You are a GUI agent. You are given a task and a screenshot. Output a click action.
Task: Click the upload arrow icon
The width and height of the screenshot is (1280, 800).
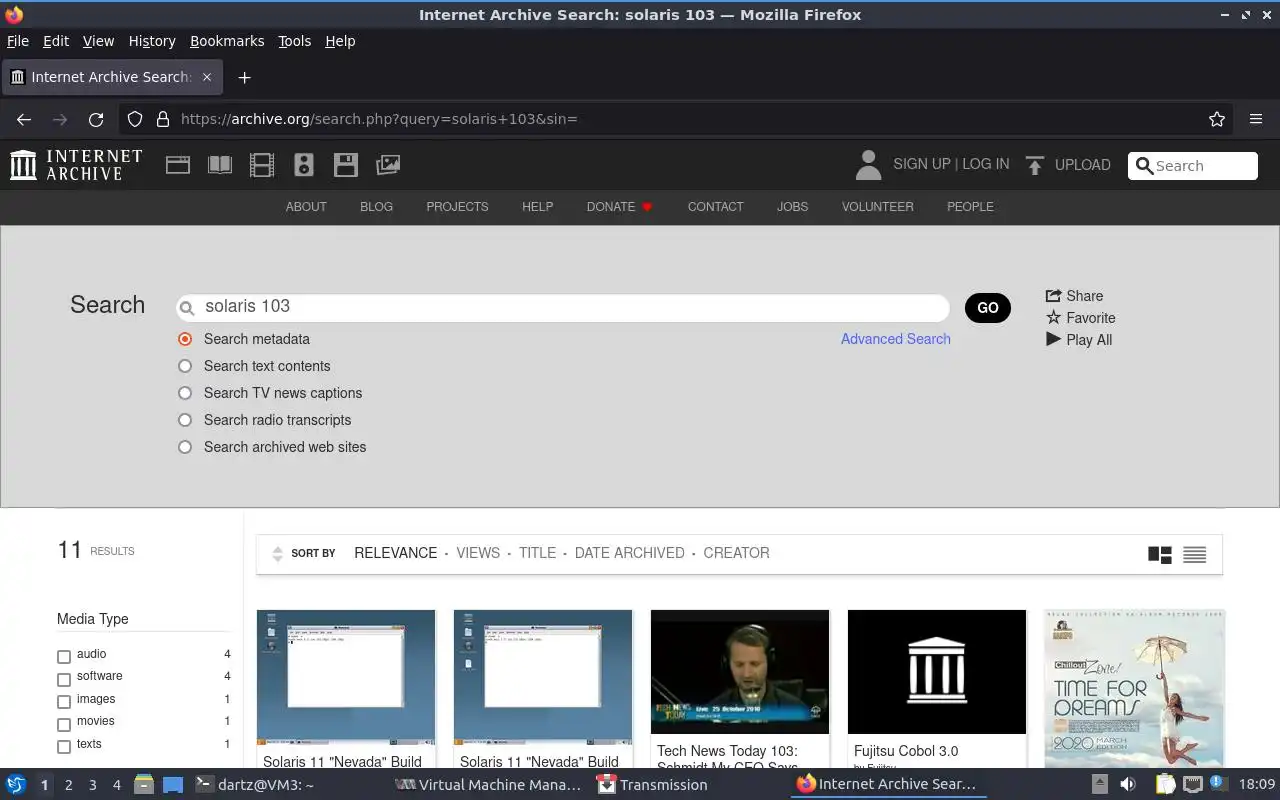coord(1035,165)
